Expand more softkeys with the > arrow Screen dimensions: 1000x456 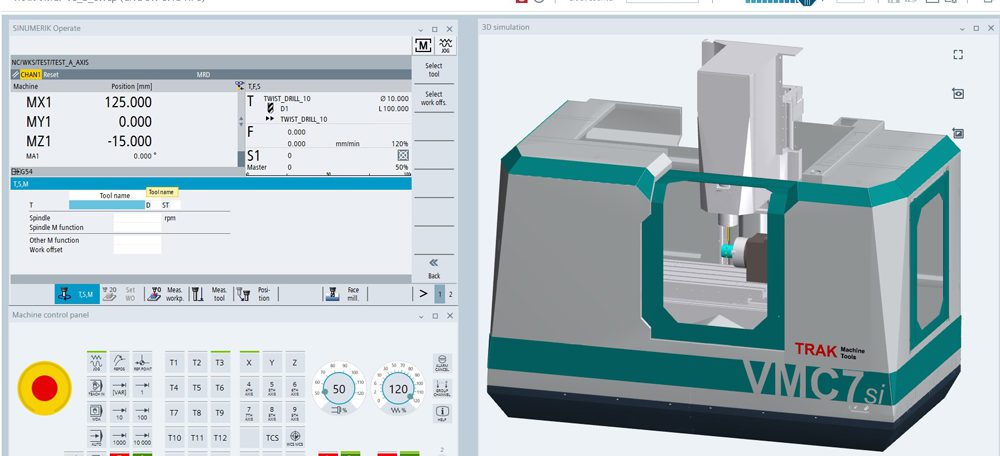(423, 294)
